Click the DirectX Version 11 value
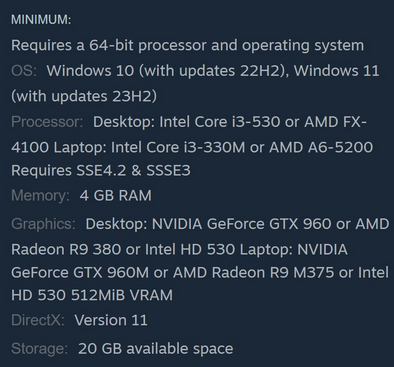 [111, 320]
